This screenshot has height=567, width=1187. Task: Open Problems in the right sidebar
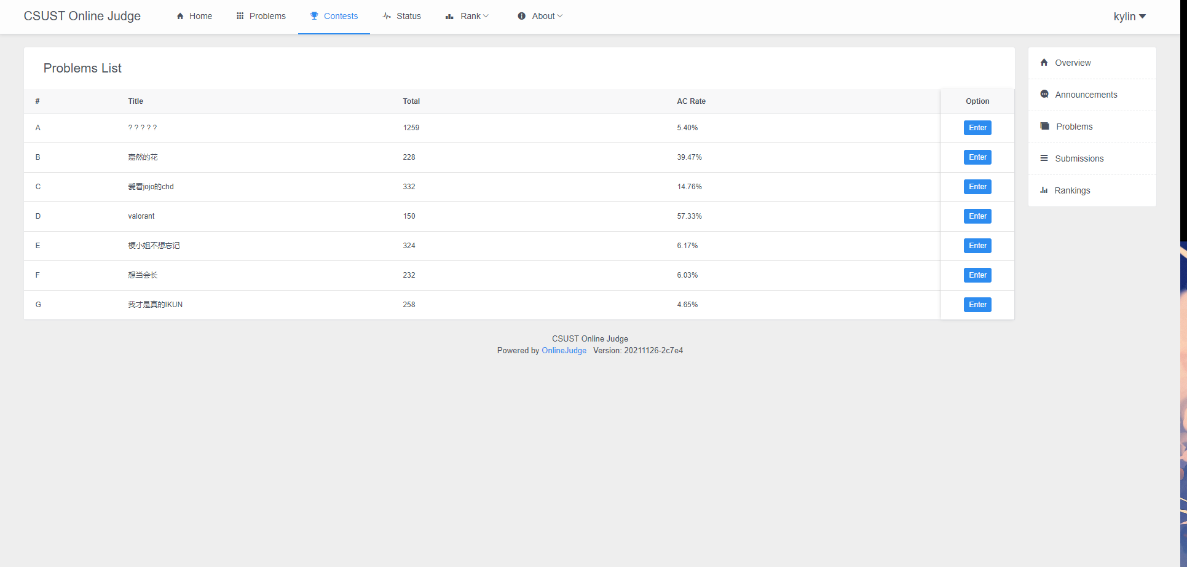coord(1074,127)
